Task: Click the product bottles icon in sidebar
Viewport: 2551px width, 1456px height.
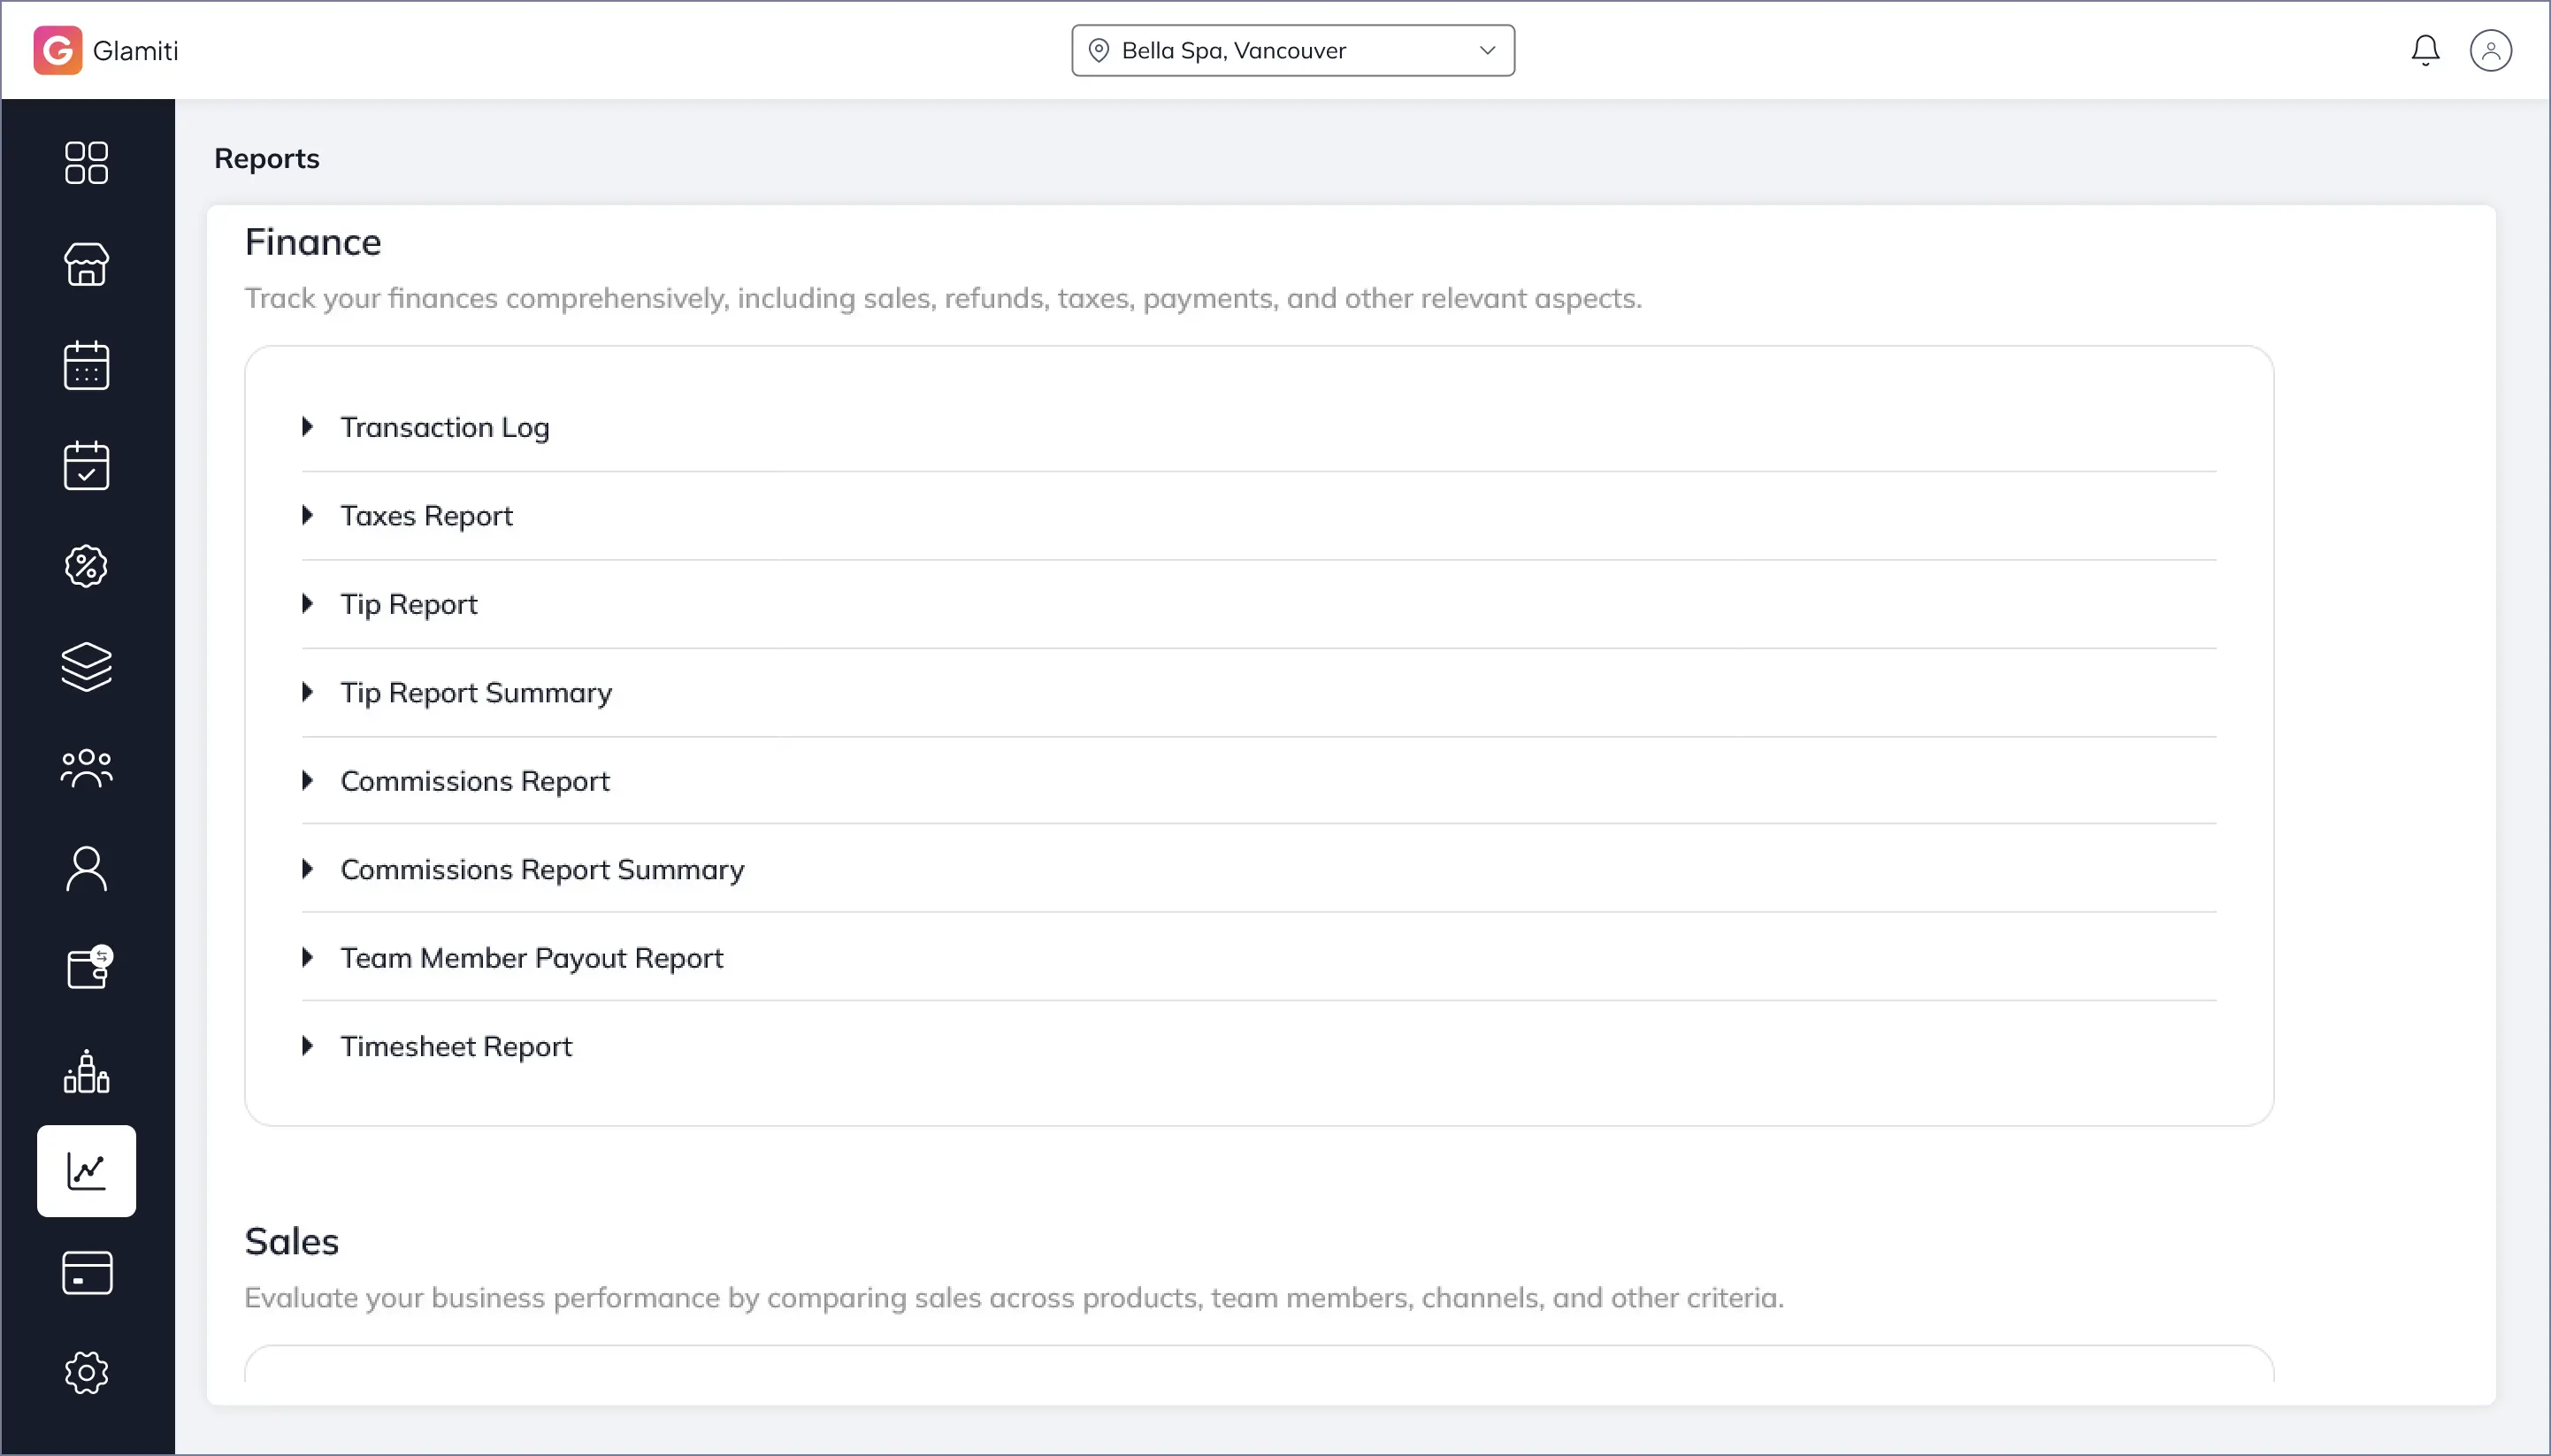Action: (86, 1071)
